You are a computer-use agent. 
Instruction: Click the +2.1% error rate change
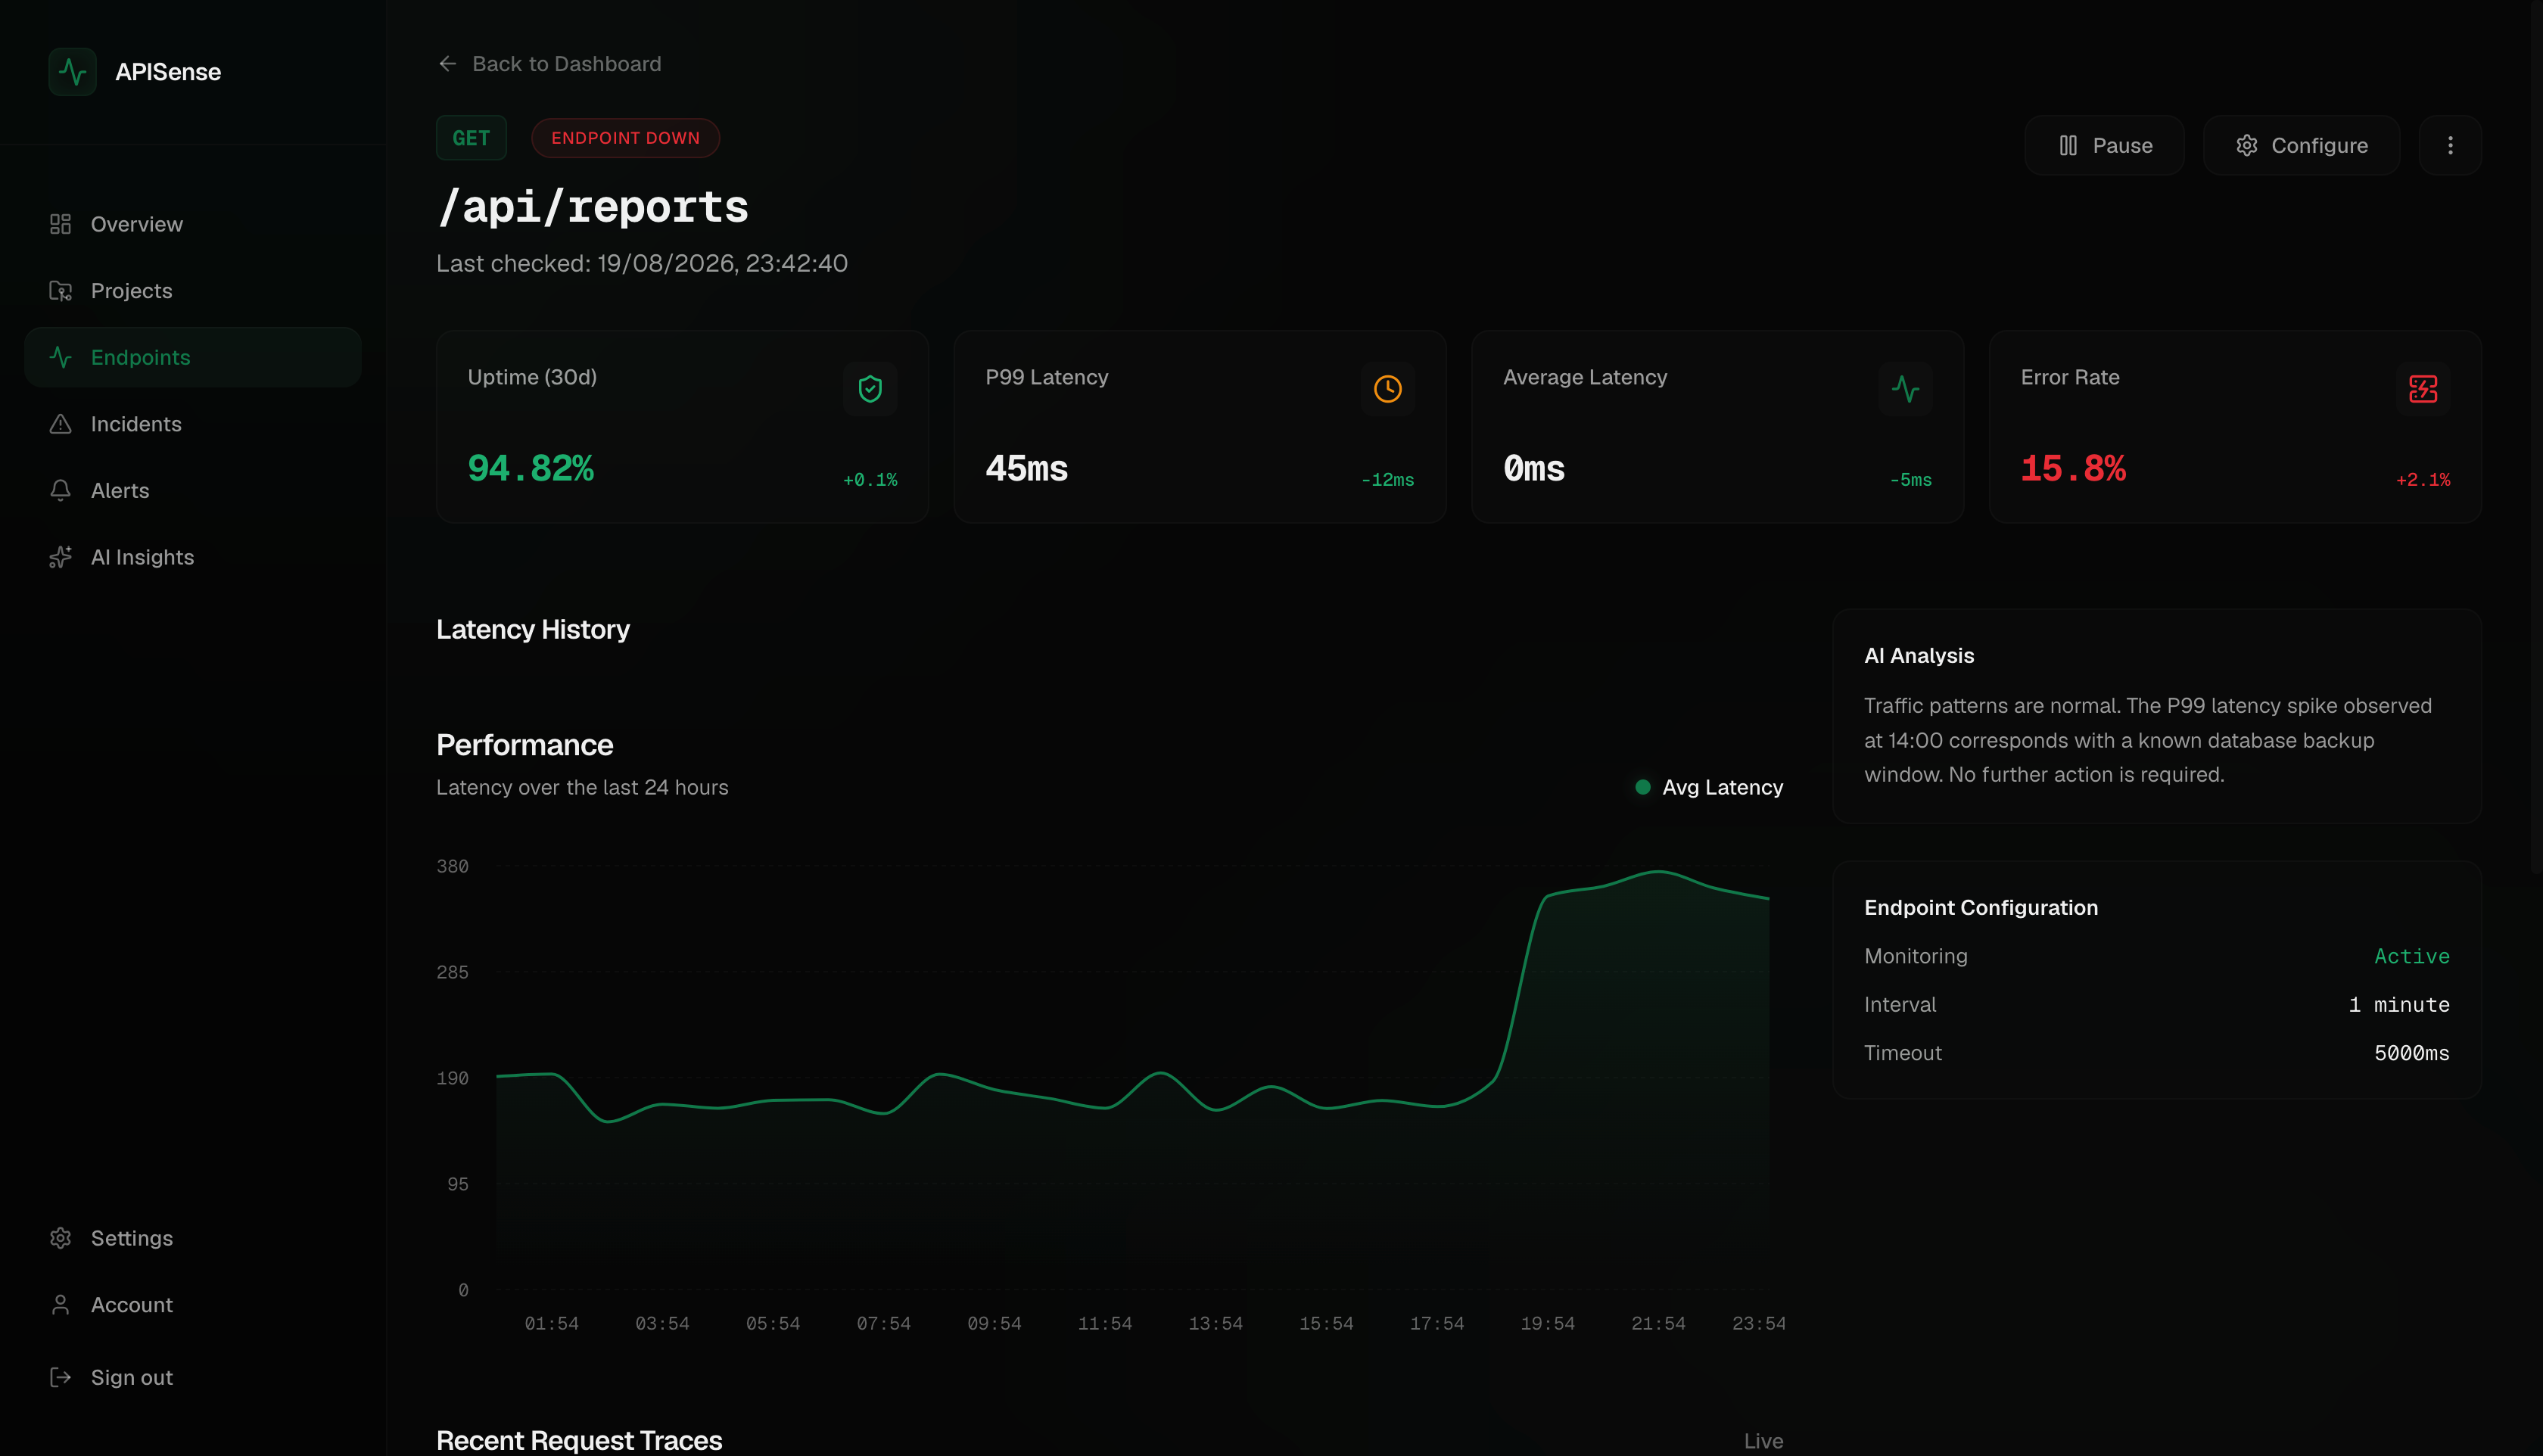coord(2423,480)
